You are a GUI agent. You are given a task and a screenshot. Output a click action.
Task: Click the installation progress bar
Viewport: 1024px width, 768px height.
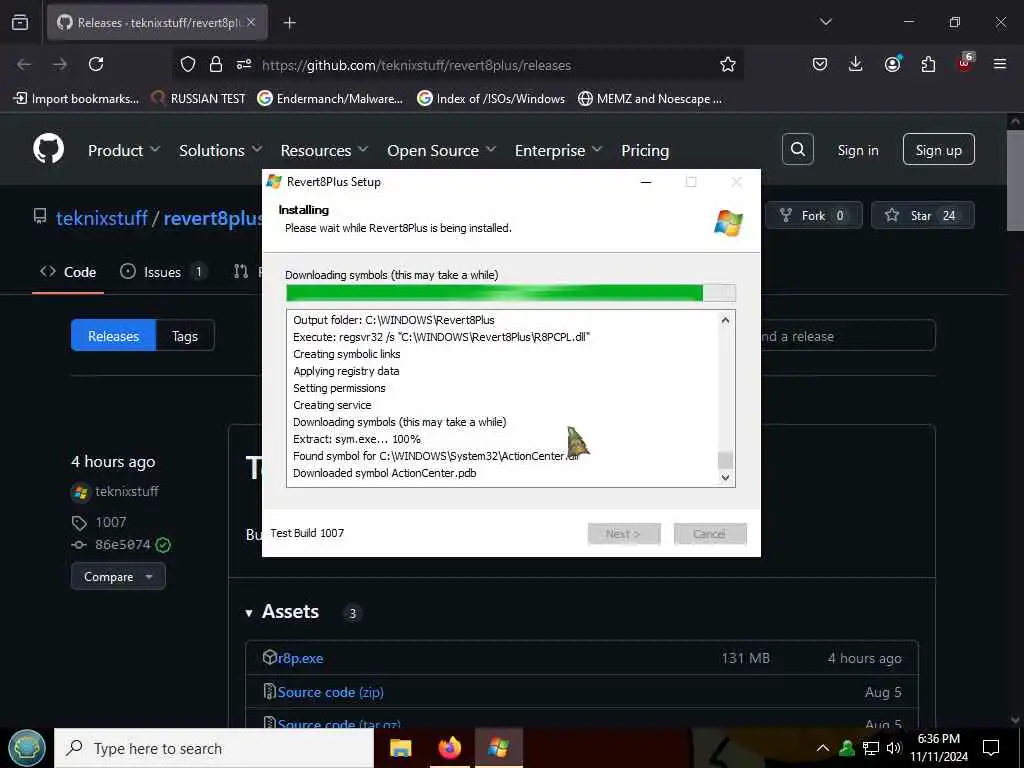tap(511, 293)
